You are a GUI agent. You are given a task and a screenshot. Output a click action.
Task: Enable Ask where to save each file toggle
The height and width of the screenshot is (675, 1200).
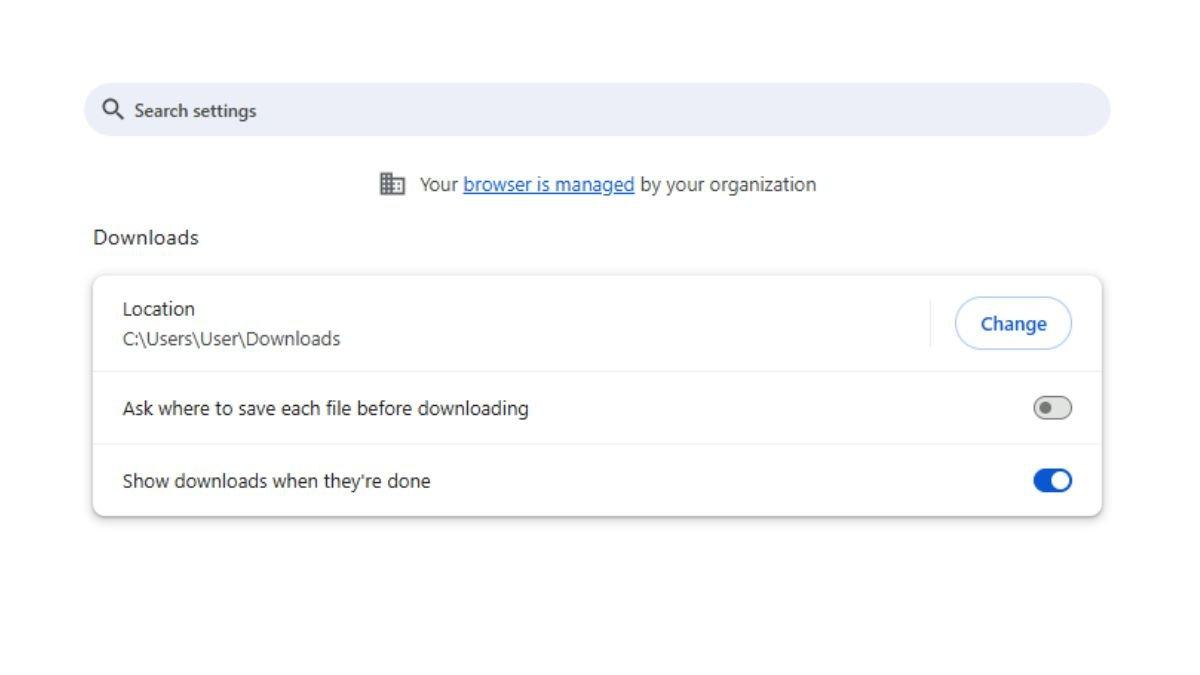coord(1052,408)
